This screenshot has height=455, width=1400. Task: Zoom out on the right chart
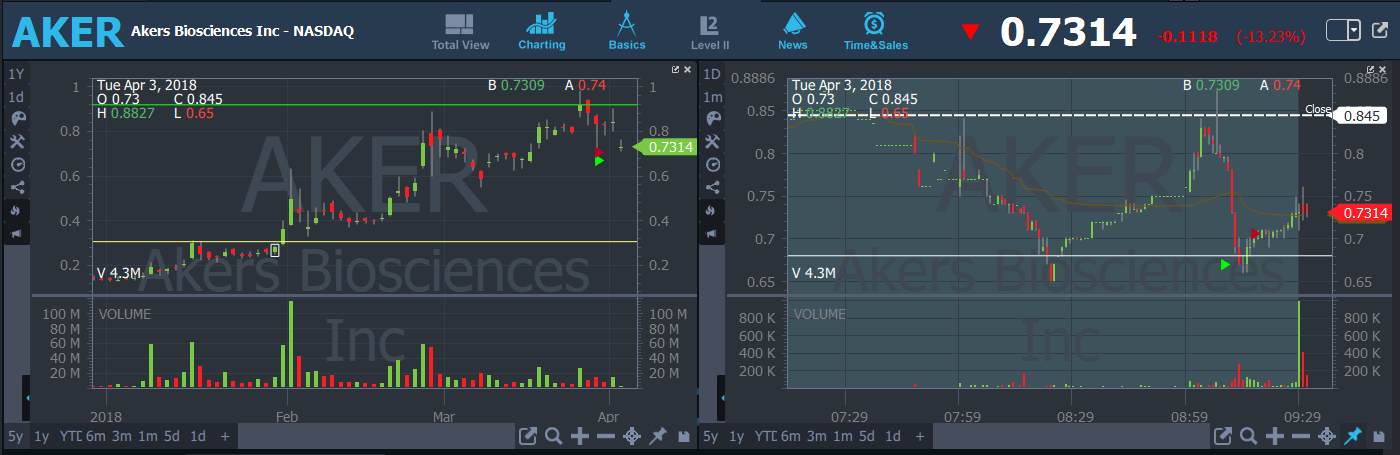(x=1300, y=436)
